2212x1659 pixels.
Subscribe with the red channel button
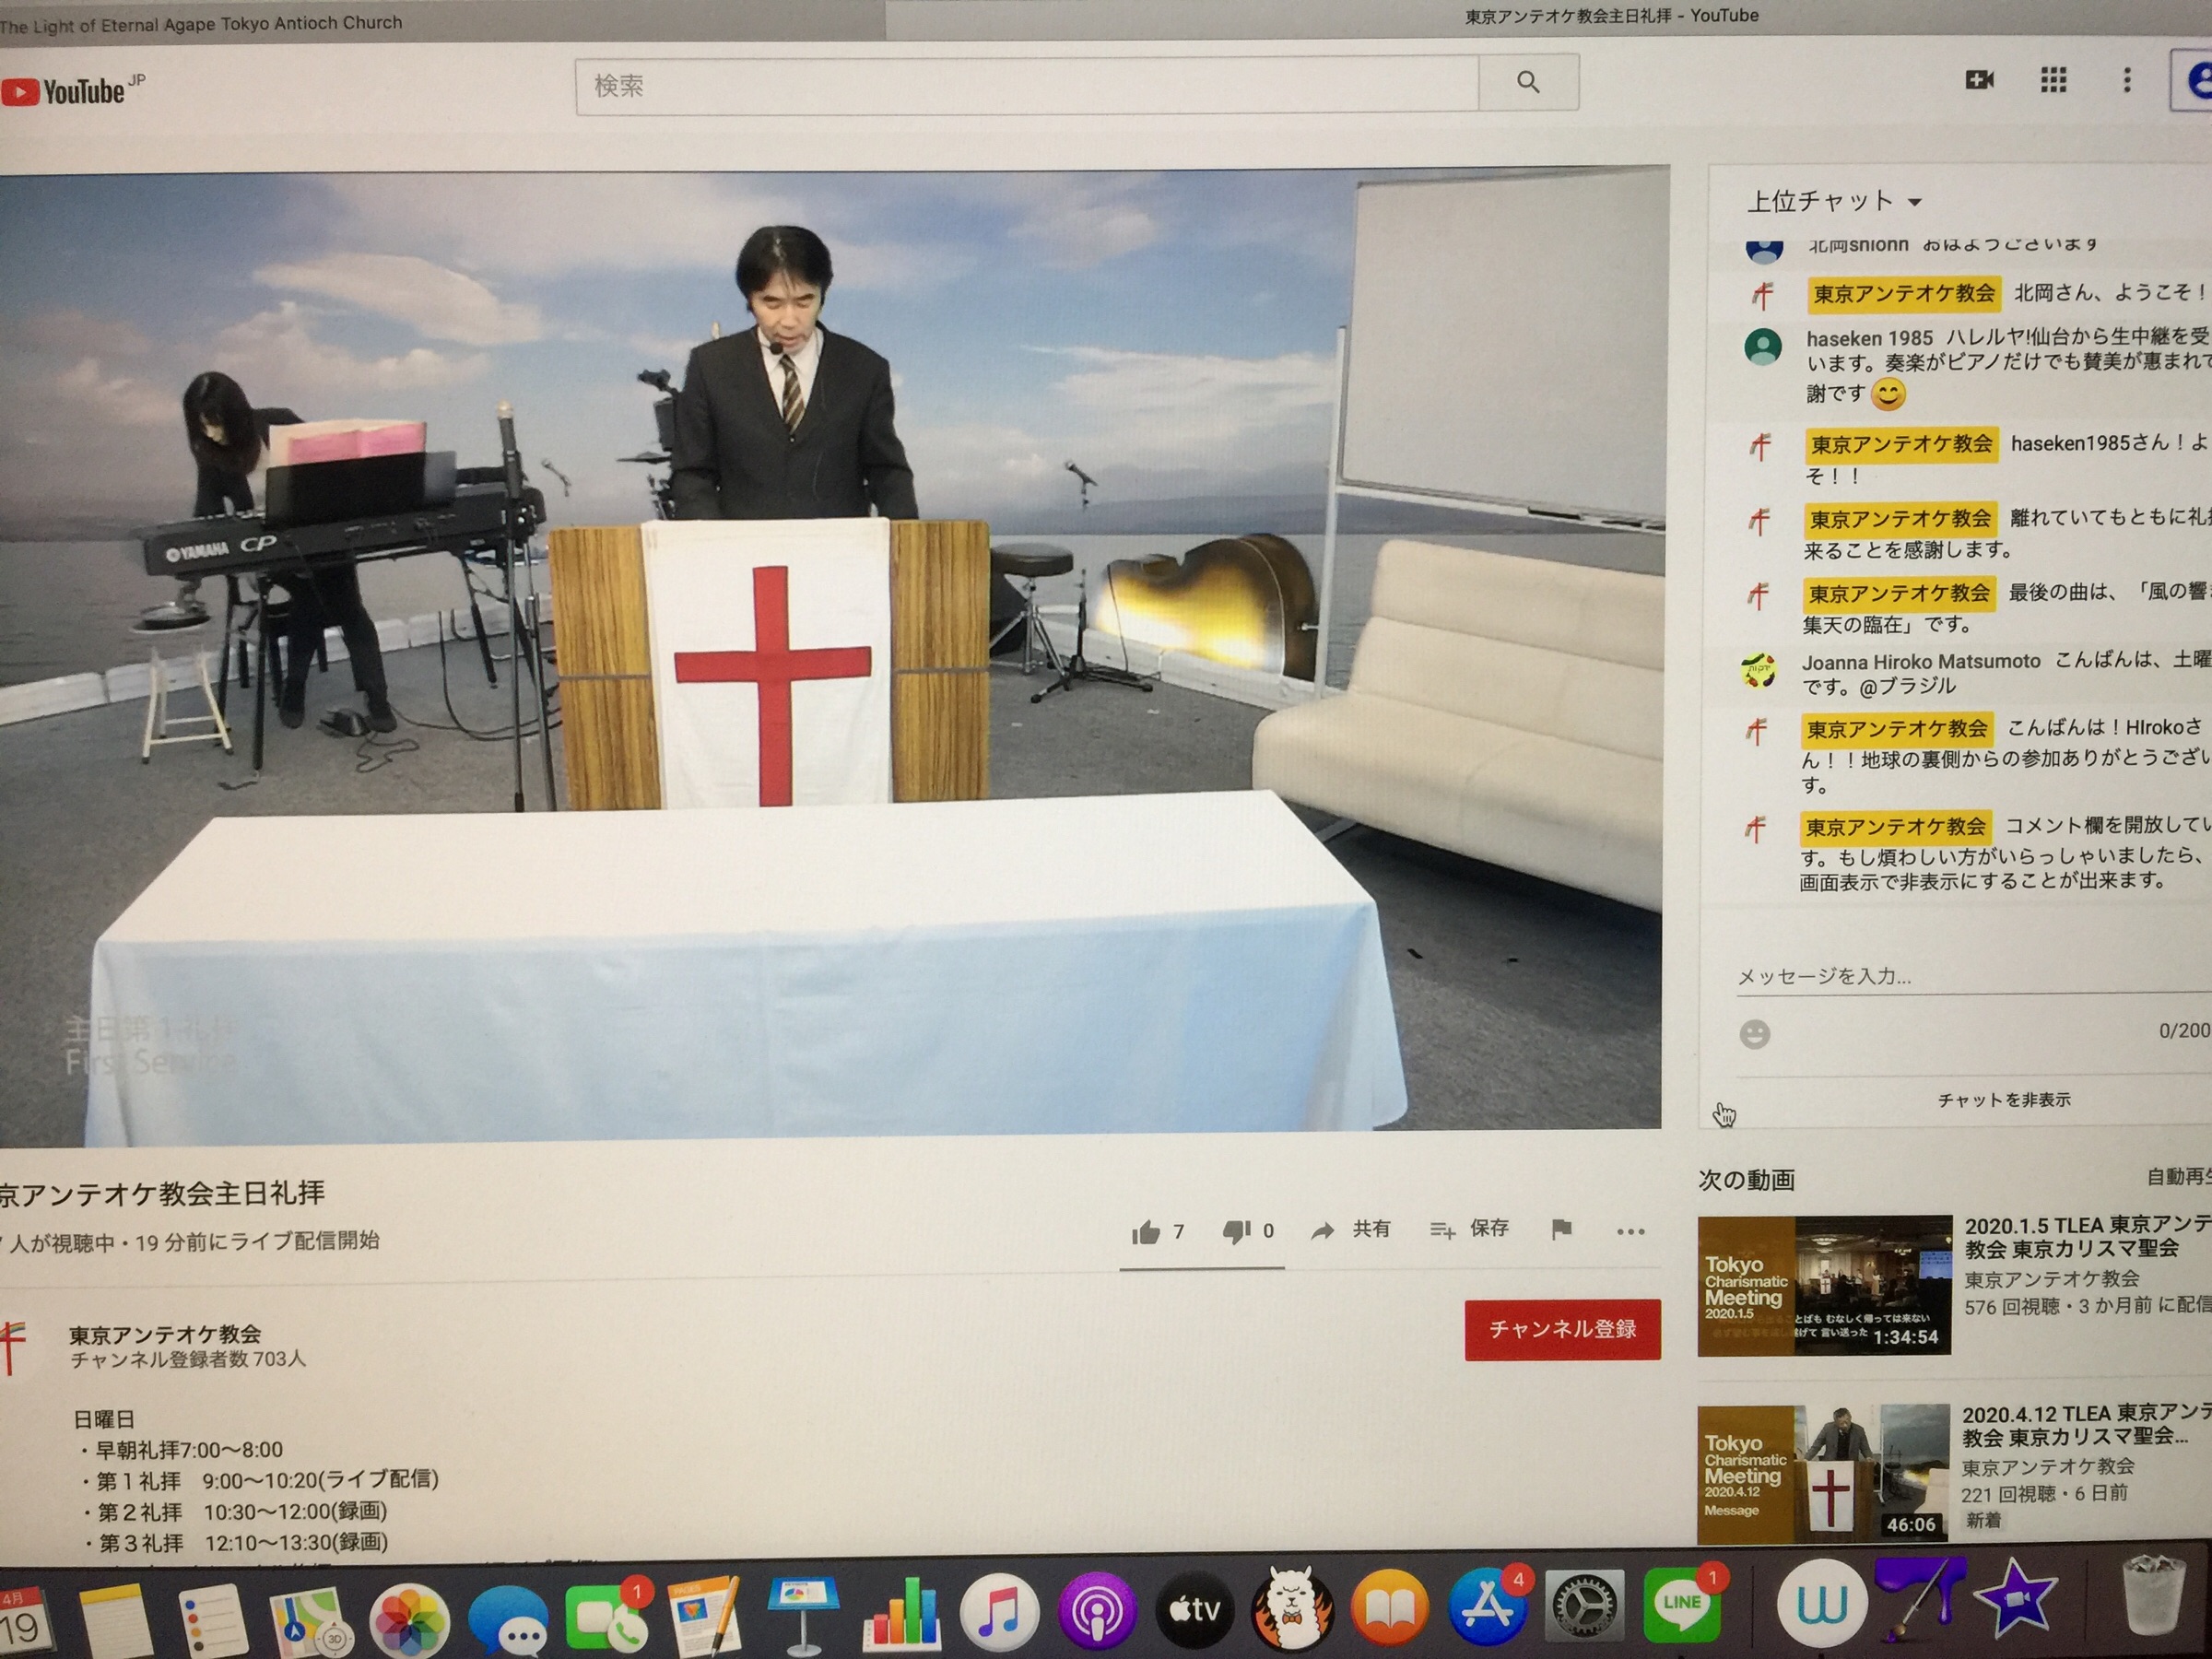[x=1562, y=1329]
